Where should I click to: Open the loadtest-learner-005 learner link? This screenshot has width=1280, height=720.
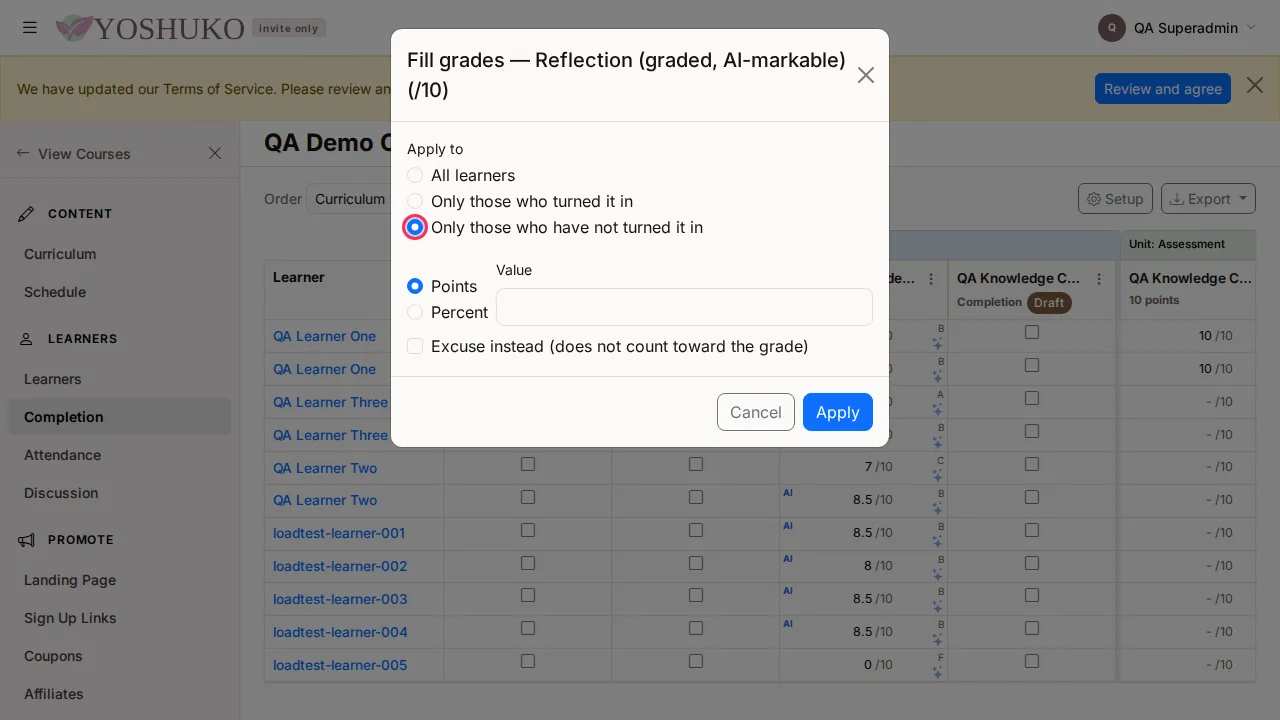(x=340, y=665)
